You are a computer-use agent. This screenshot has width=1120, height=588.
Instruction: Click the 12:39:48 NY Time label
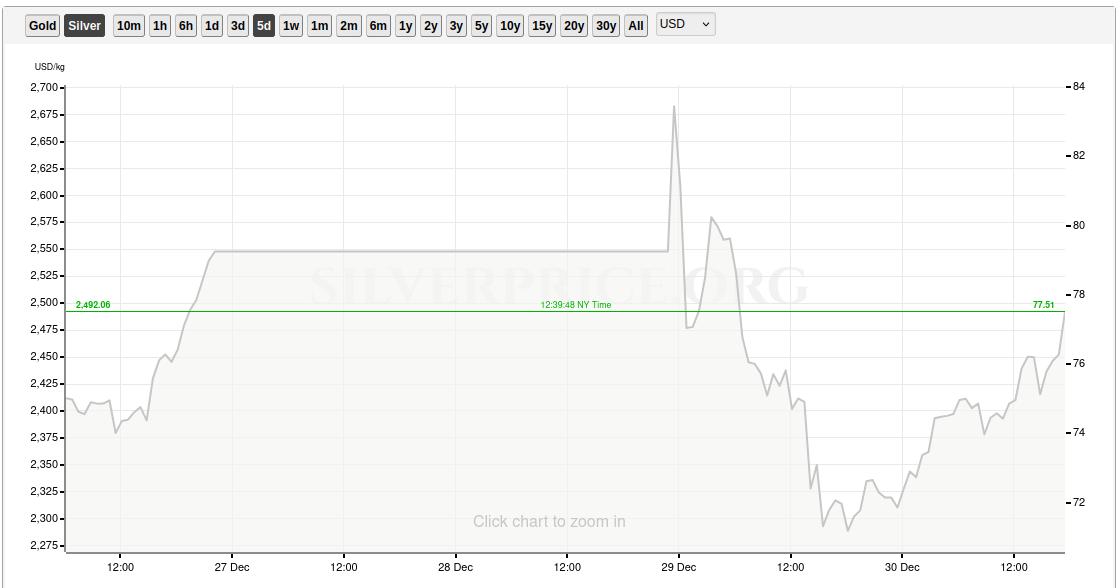576,305
